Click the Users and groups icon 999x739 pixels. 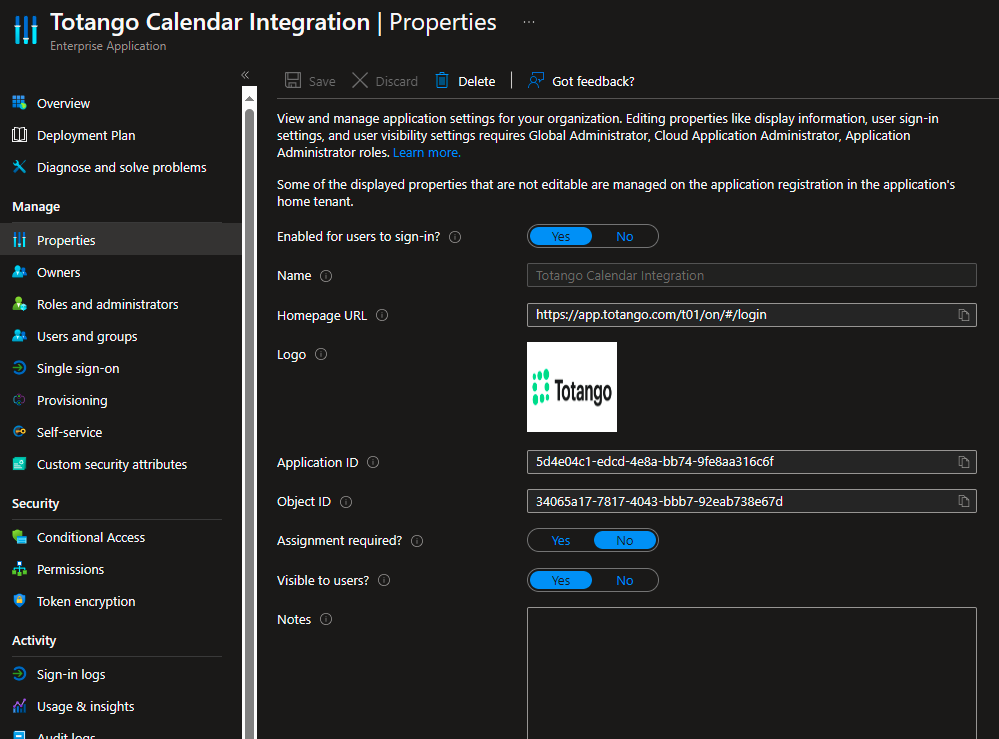(19, 336)
